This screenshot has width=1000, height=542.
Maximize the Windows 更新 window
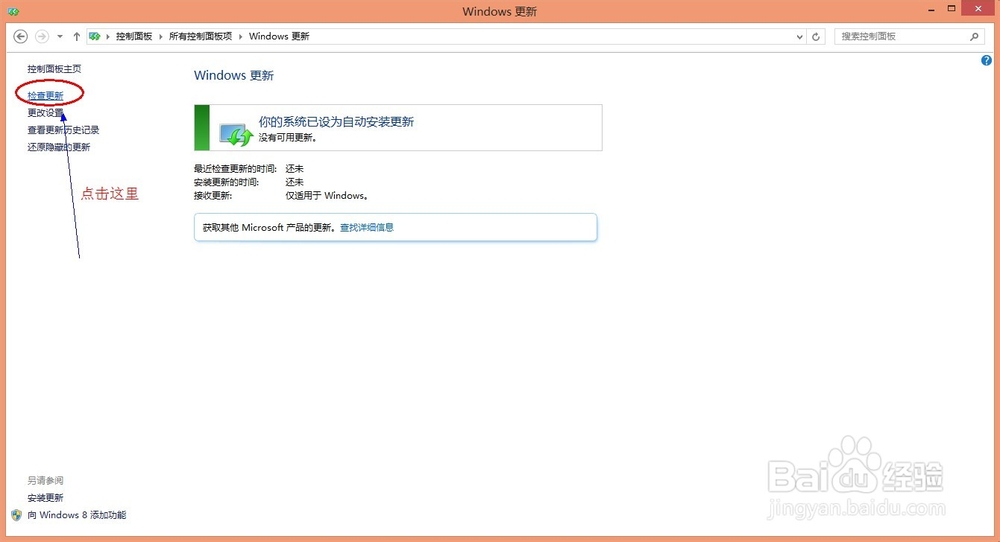tap(951, 9)
